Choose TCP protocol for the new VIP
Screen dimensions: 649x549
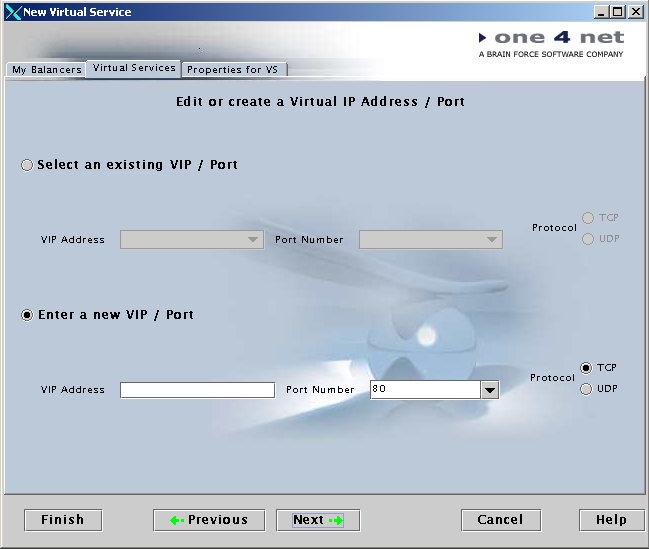click(586, 368)
